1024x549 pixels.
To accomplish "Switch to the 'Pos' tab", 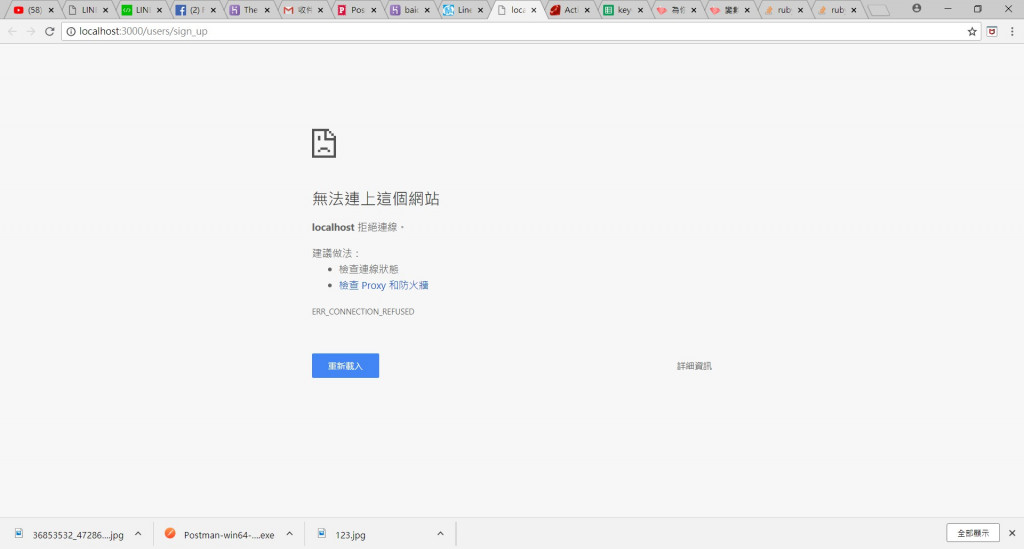I will [x=355, y=10].
